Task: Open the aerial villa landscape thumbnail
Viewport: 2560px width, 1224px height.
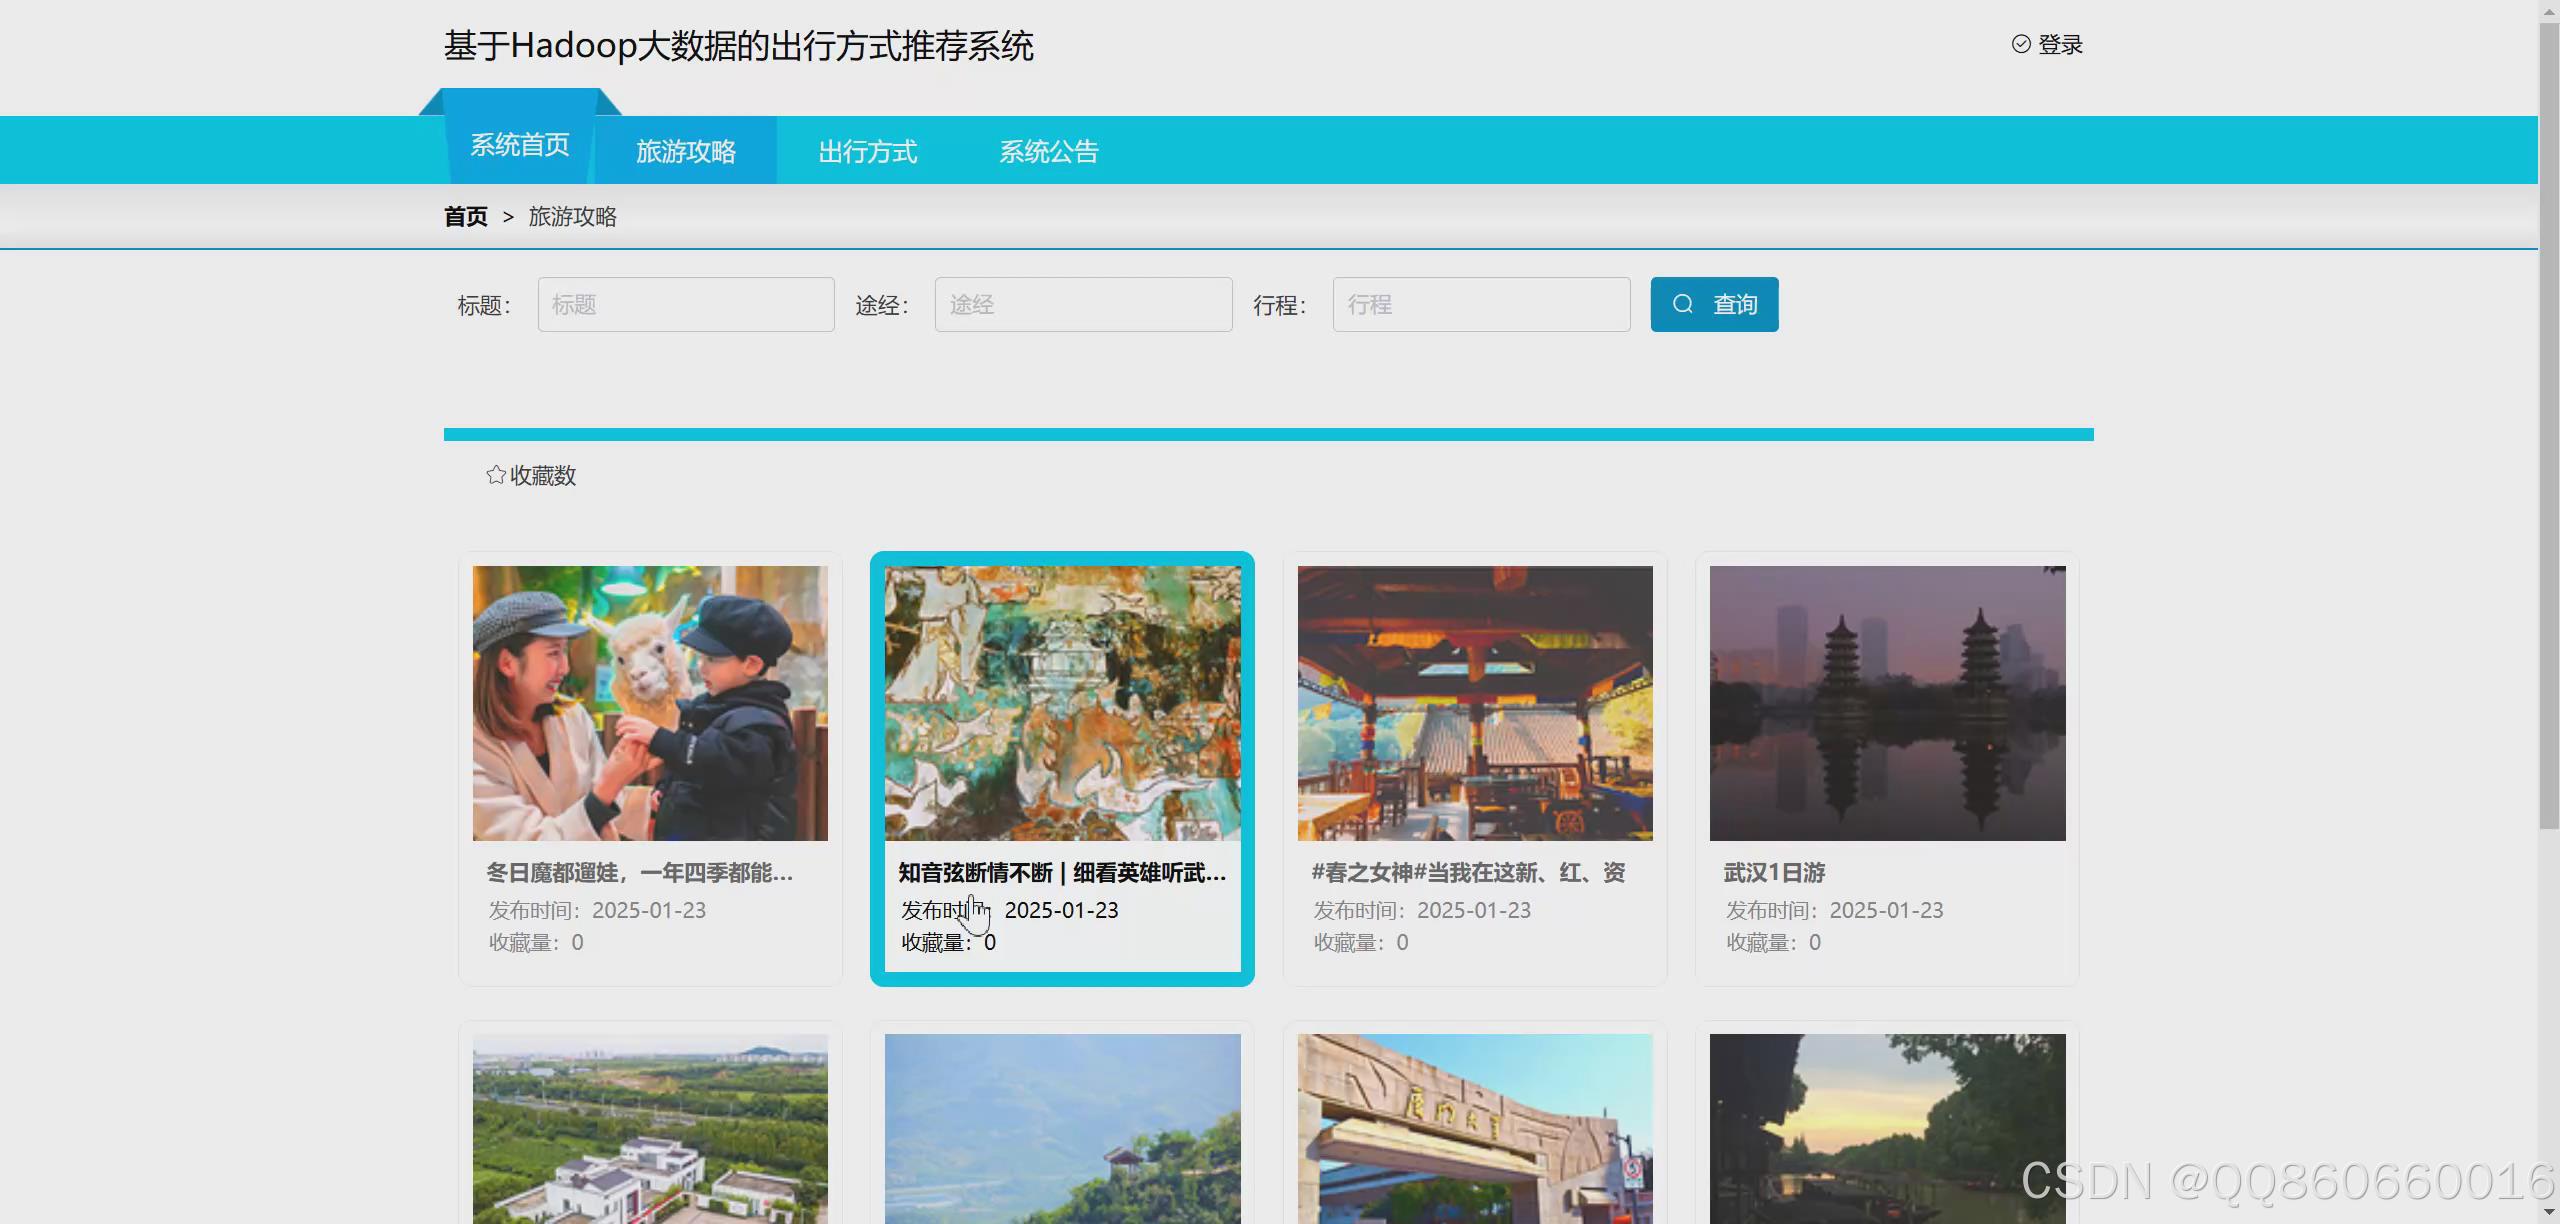Action: (x=650, y=1129)
